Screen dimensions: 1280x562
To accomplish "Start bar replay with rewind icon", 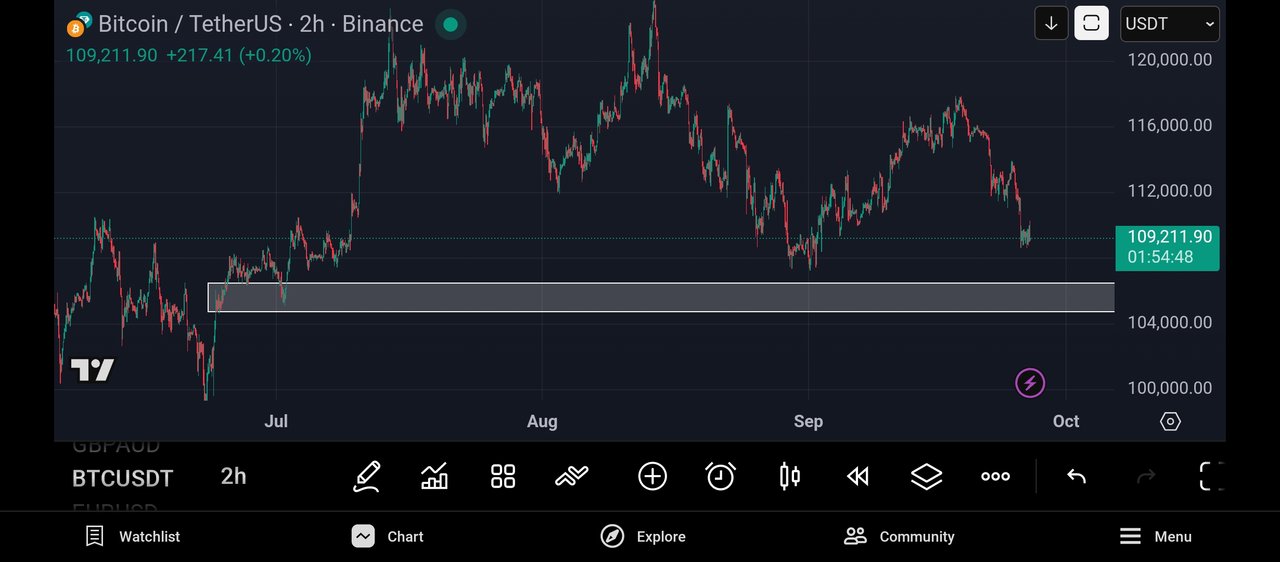I will coord(857,477).
